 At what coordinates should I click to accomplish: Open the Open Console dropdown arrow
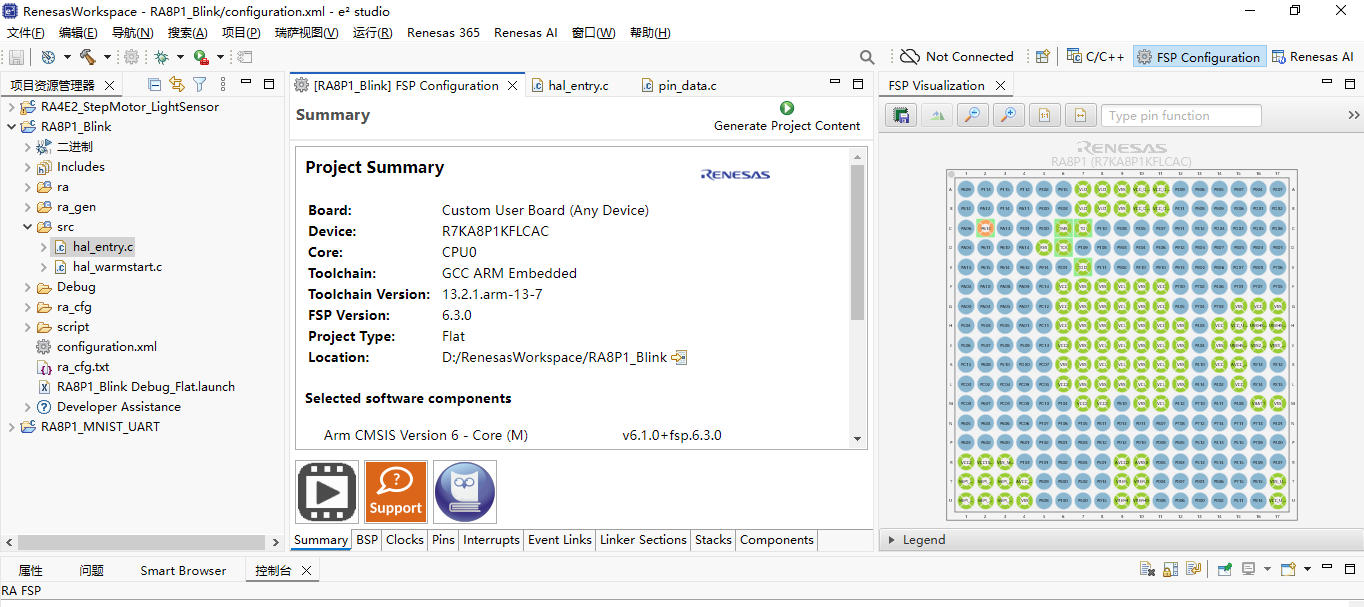[x=1307, y=569]
